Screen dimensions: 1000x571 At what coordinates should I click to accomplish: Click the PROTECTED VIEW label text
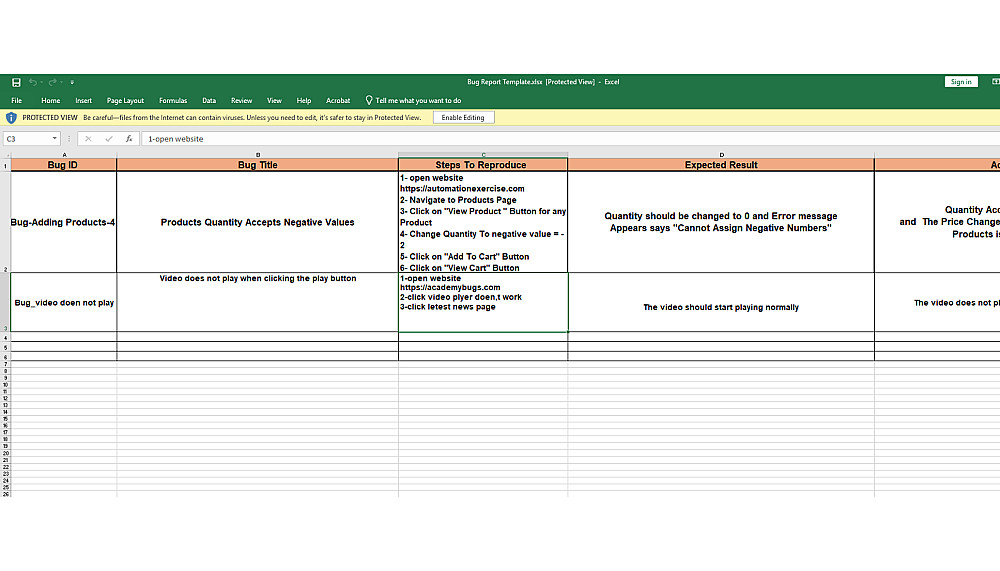click(x=50, y=117)
